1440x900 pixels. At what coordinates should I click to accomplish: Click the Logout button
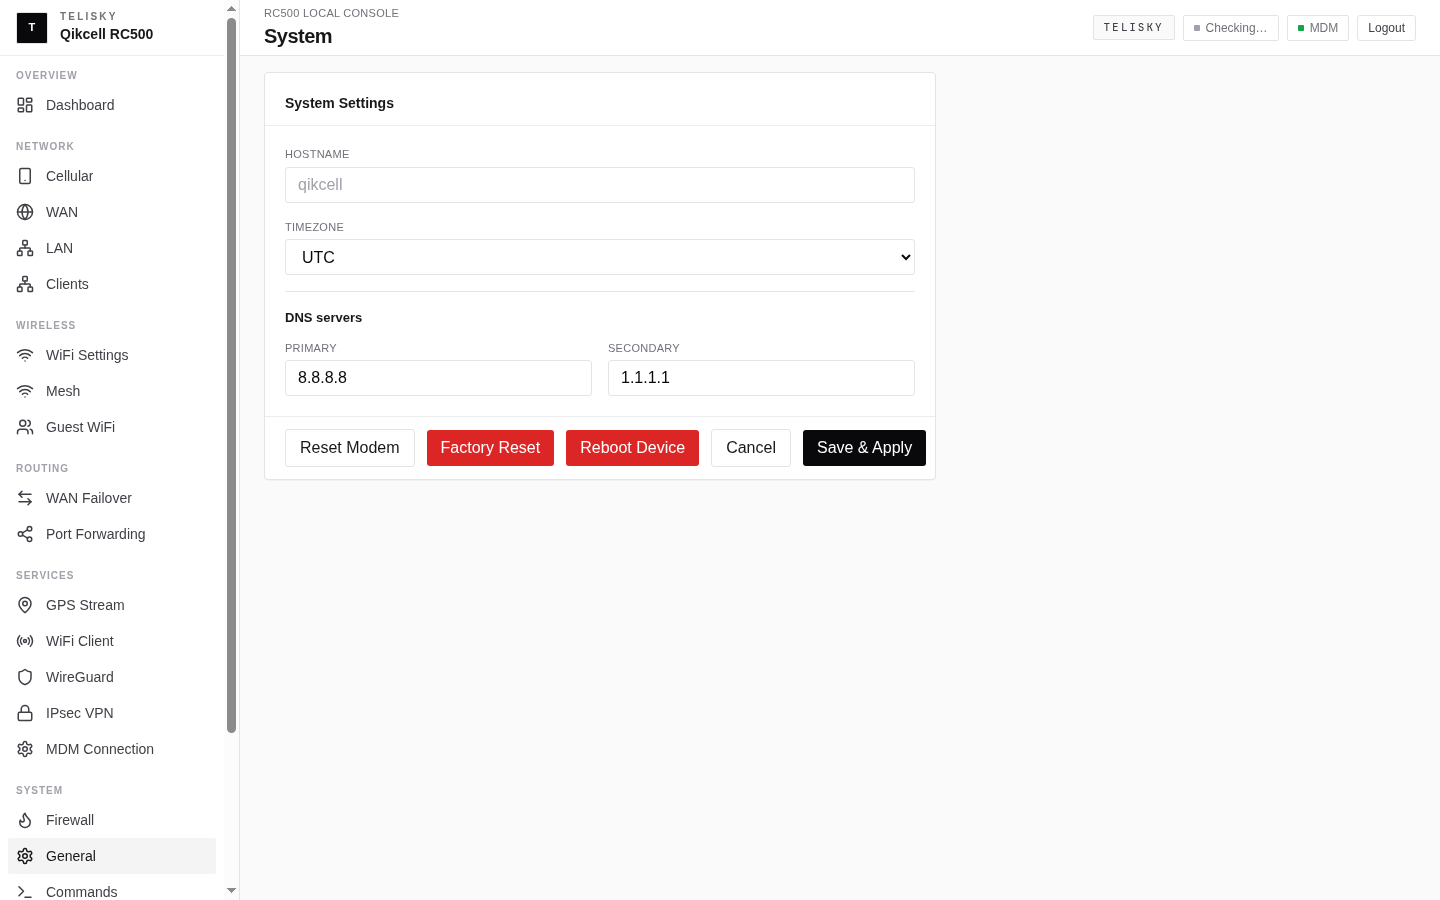click(1386, 28)
